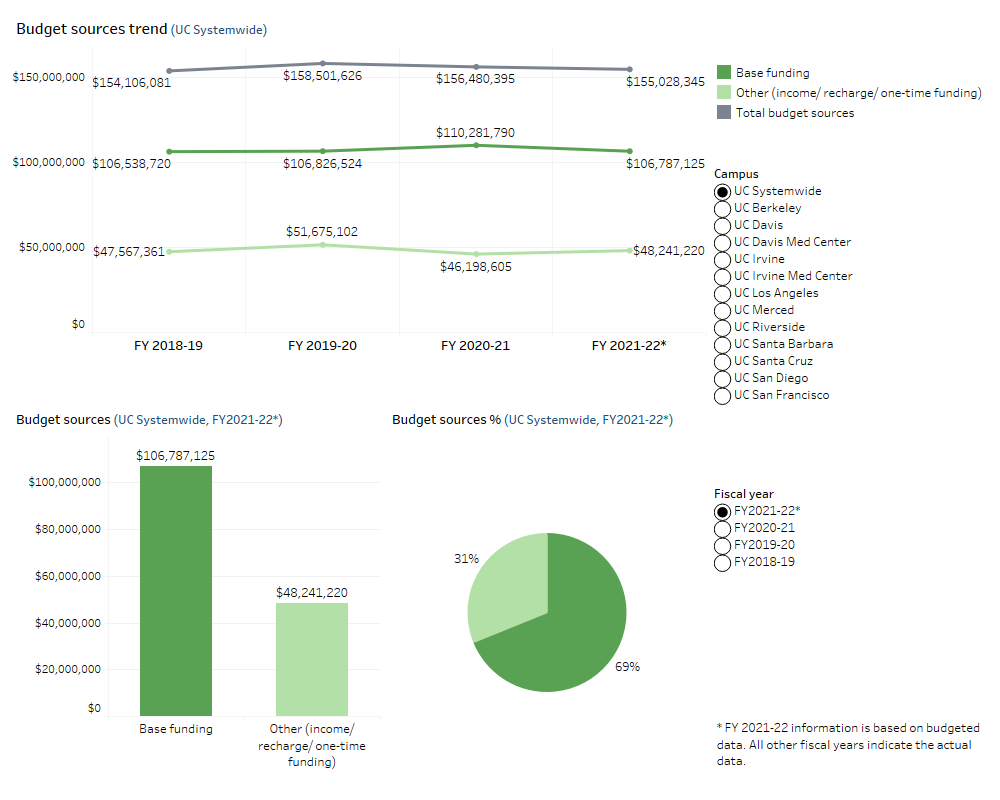This screenshot has height=800, width=1000.
Task: Switch campus filter to UC San Diego
Action: point(722,378)
